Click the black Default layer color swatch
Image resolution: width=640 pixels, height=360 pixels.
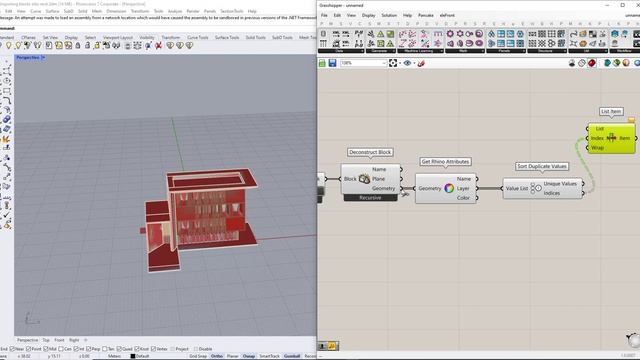point(133,356)
